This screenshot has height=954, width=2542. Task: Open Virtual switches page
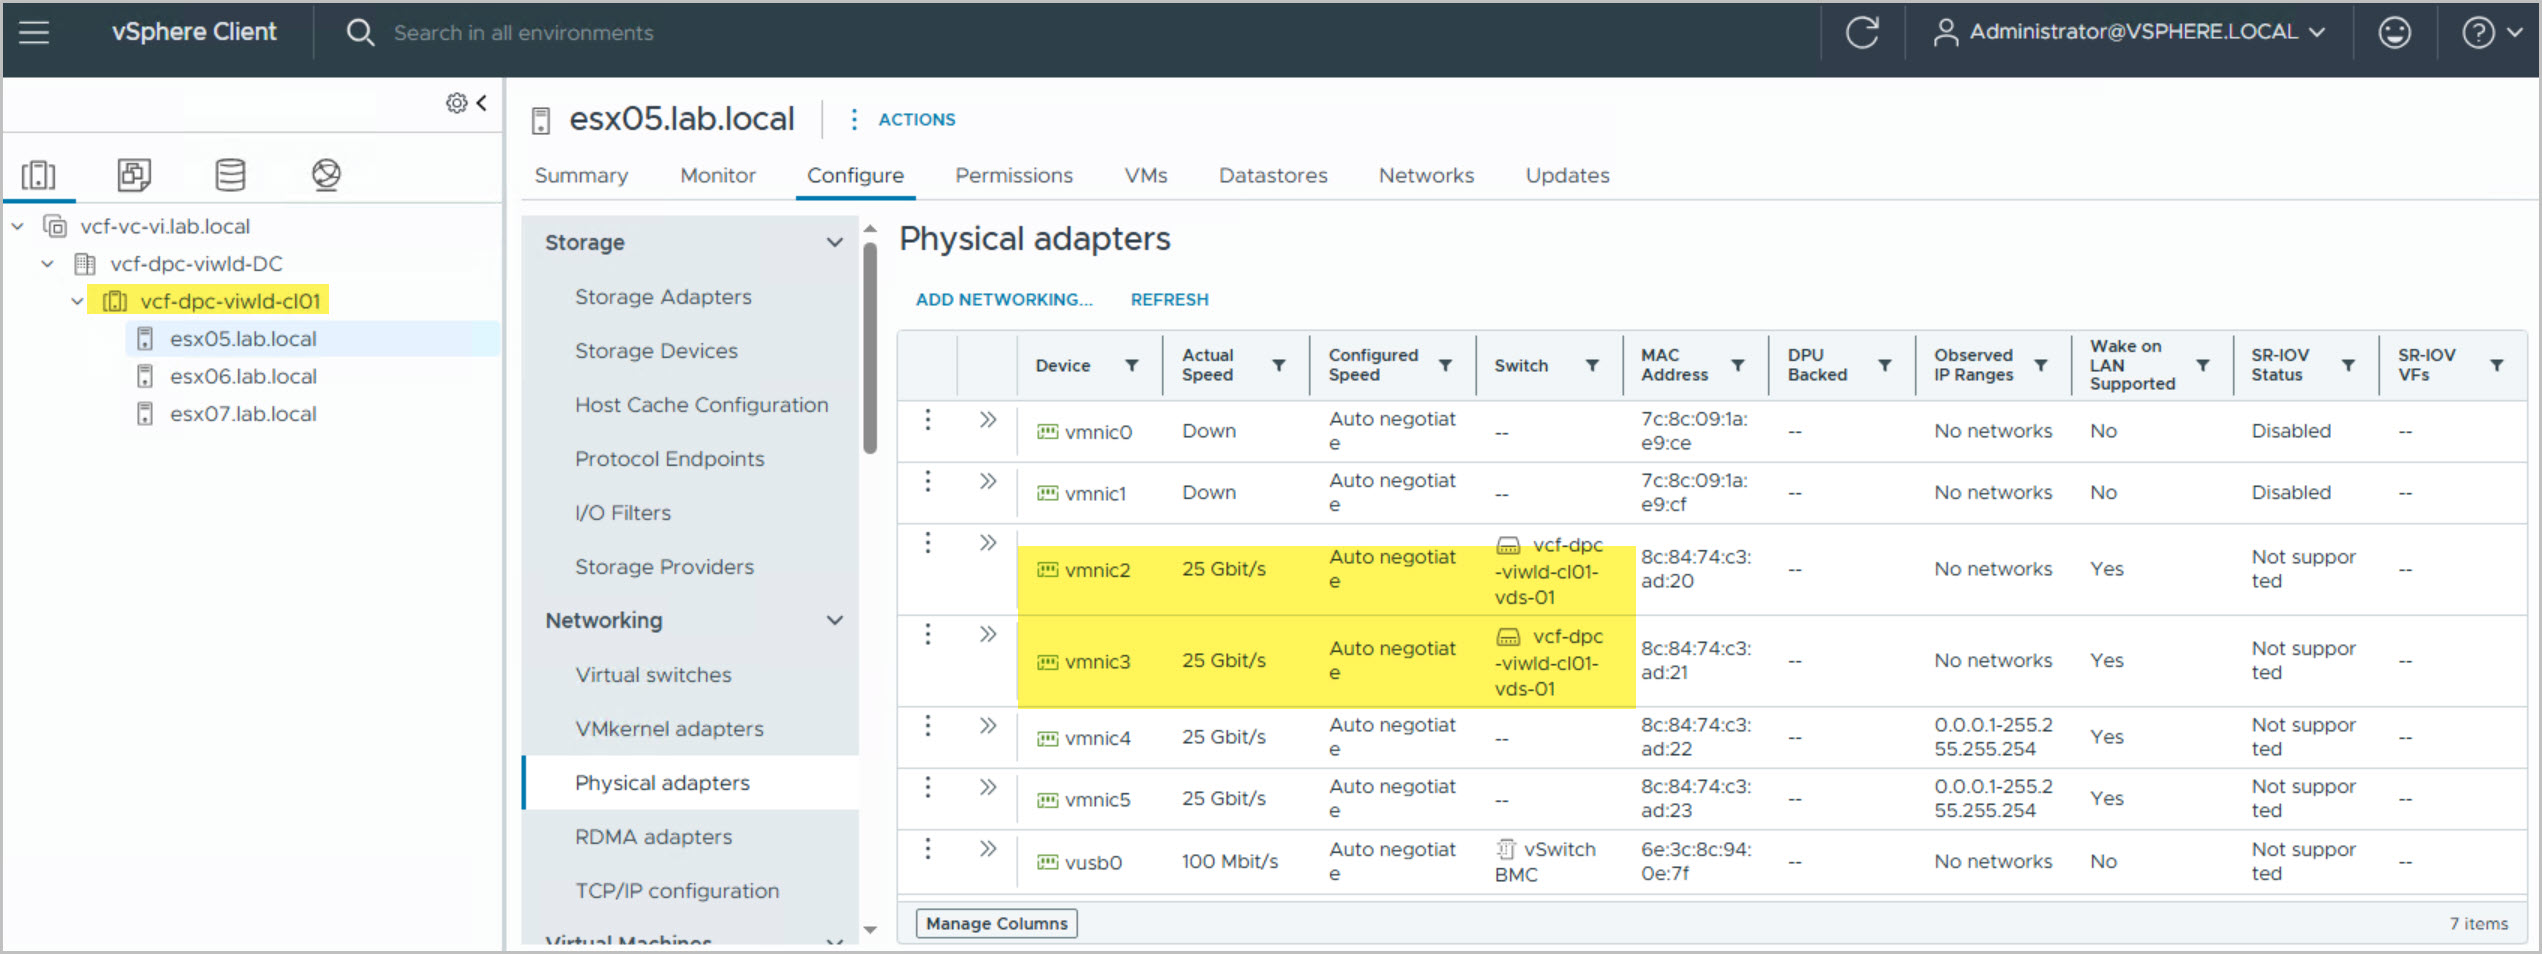coord(653,675)
